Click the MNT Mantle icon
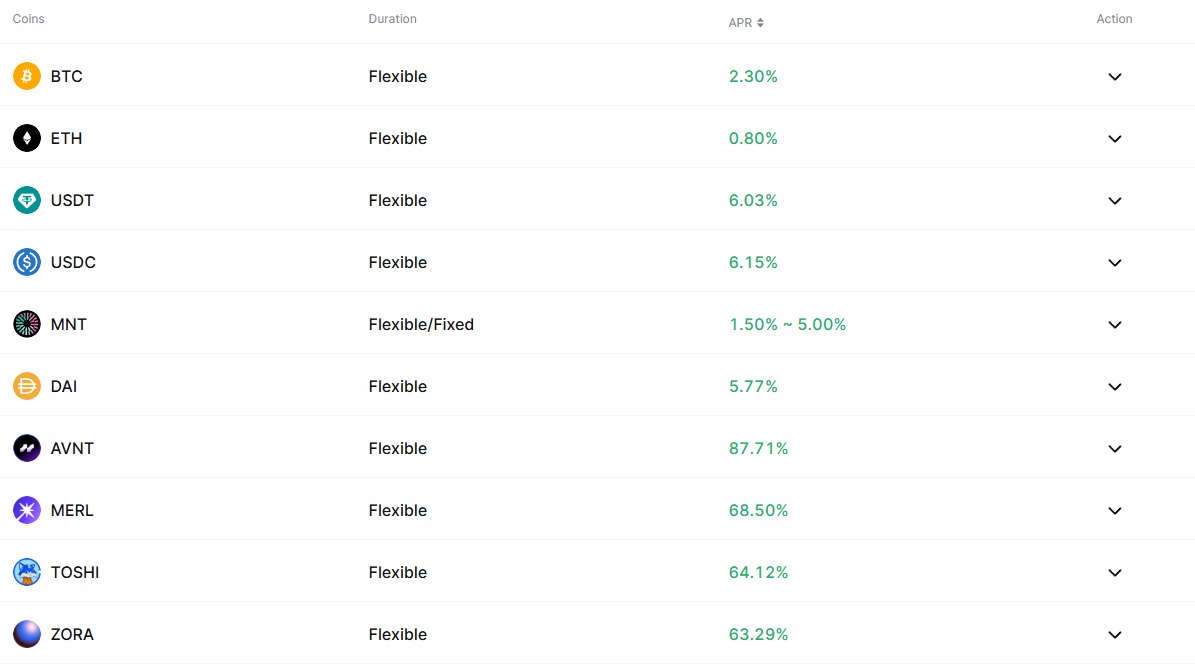Image resolution: width=1195 pixels, height=667 pixels. coord(27,324)
